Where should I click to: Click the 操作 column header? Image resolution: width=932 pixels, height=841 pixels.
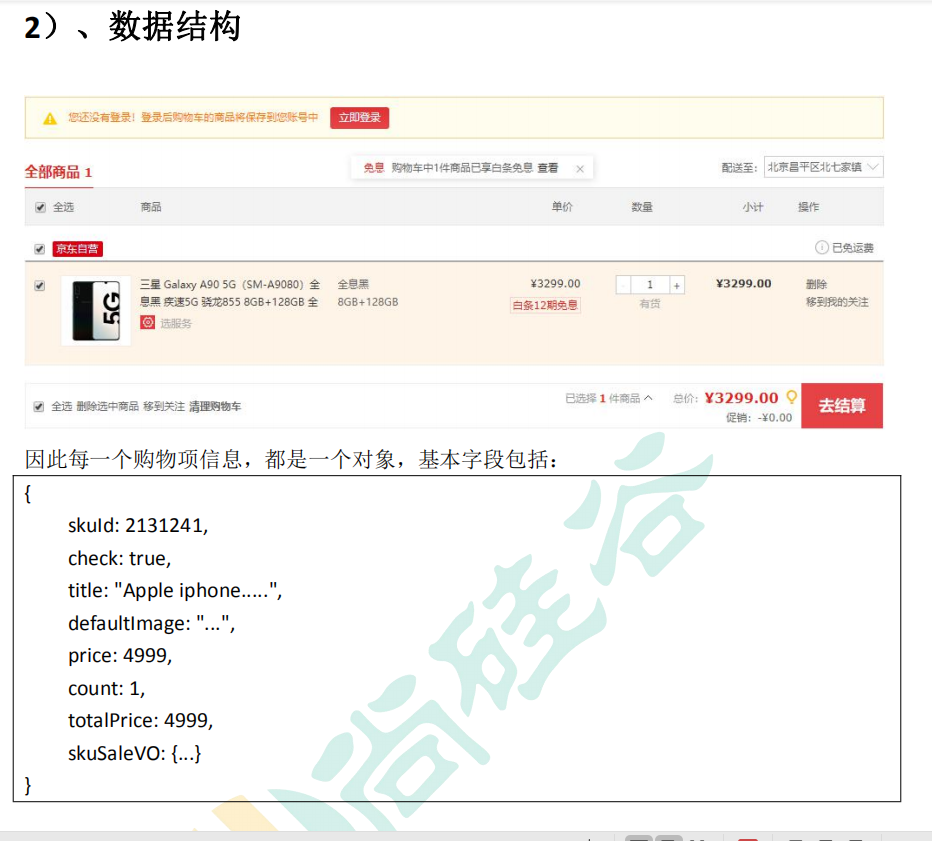(x=808, y=207)
